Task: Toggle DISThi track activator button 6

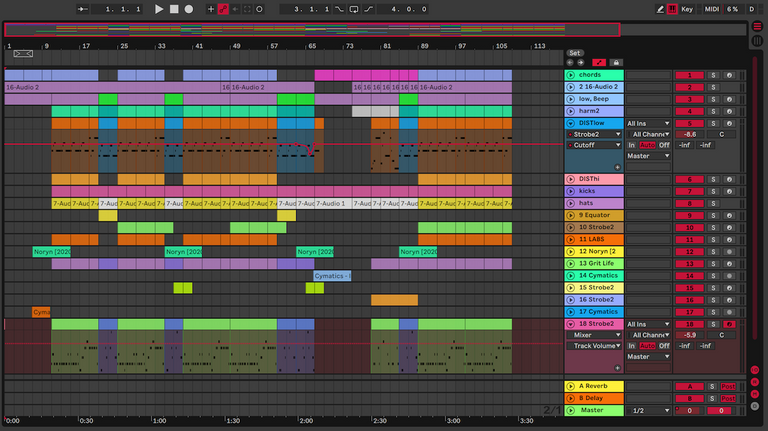Action: pyautogui.click(x=689, y=179)
